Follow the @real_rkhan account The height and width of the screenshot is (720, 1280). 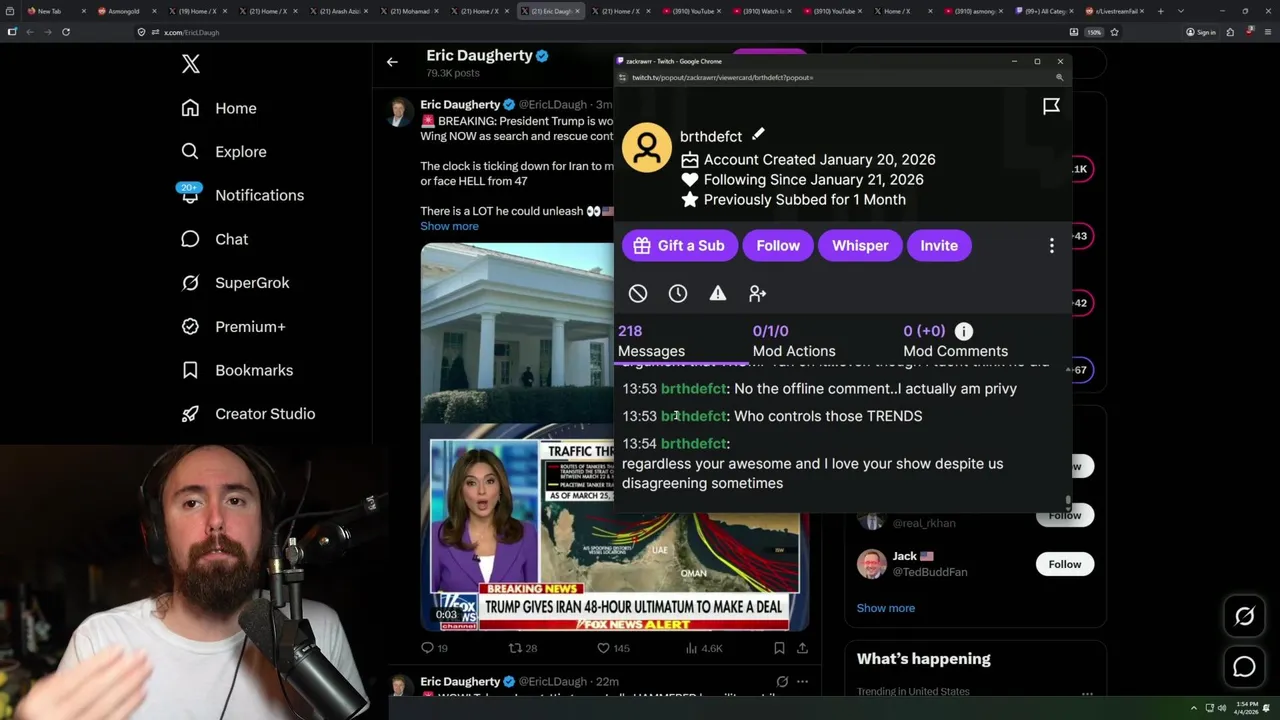point(1065,515)
